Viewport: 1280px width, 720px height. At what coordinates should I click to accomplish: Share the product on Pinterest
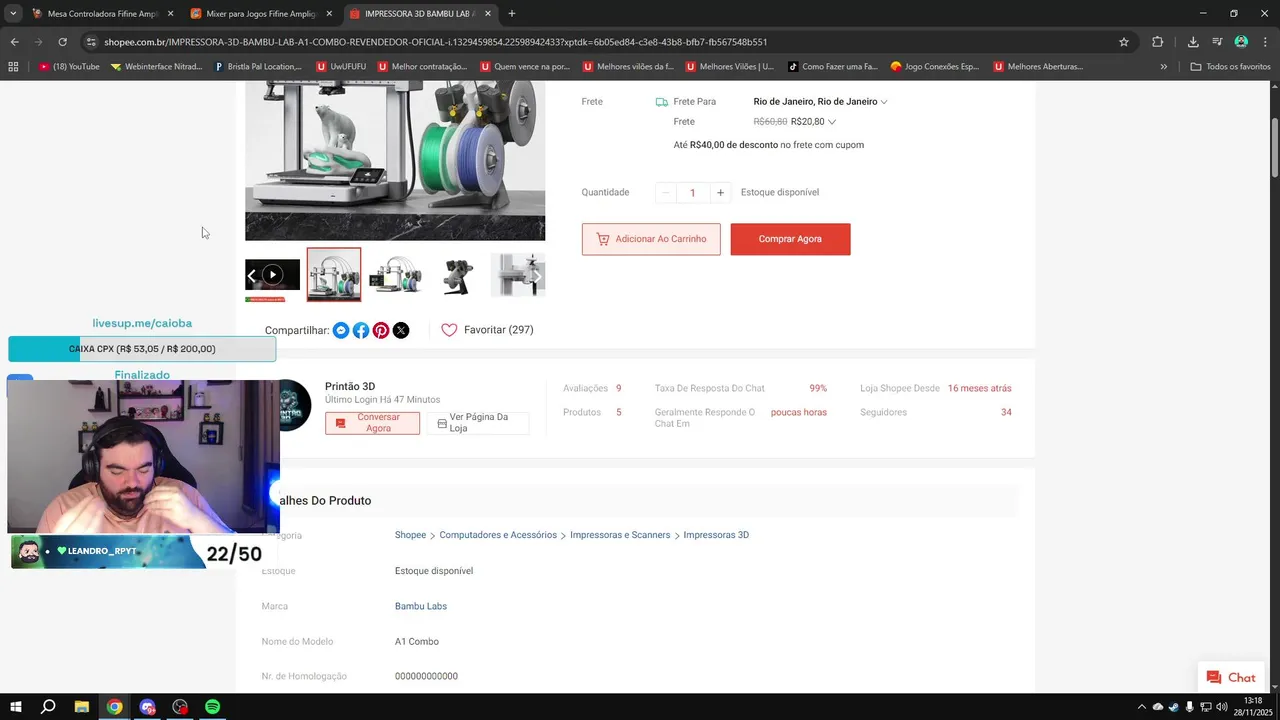point(381,330)
